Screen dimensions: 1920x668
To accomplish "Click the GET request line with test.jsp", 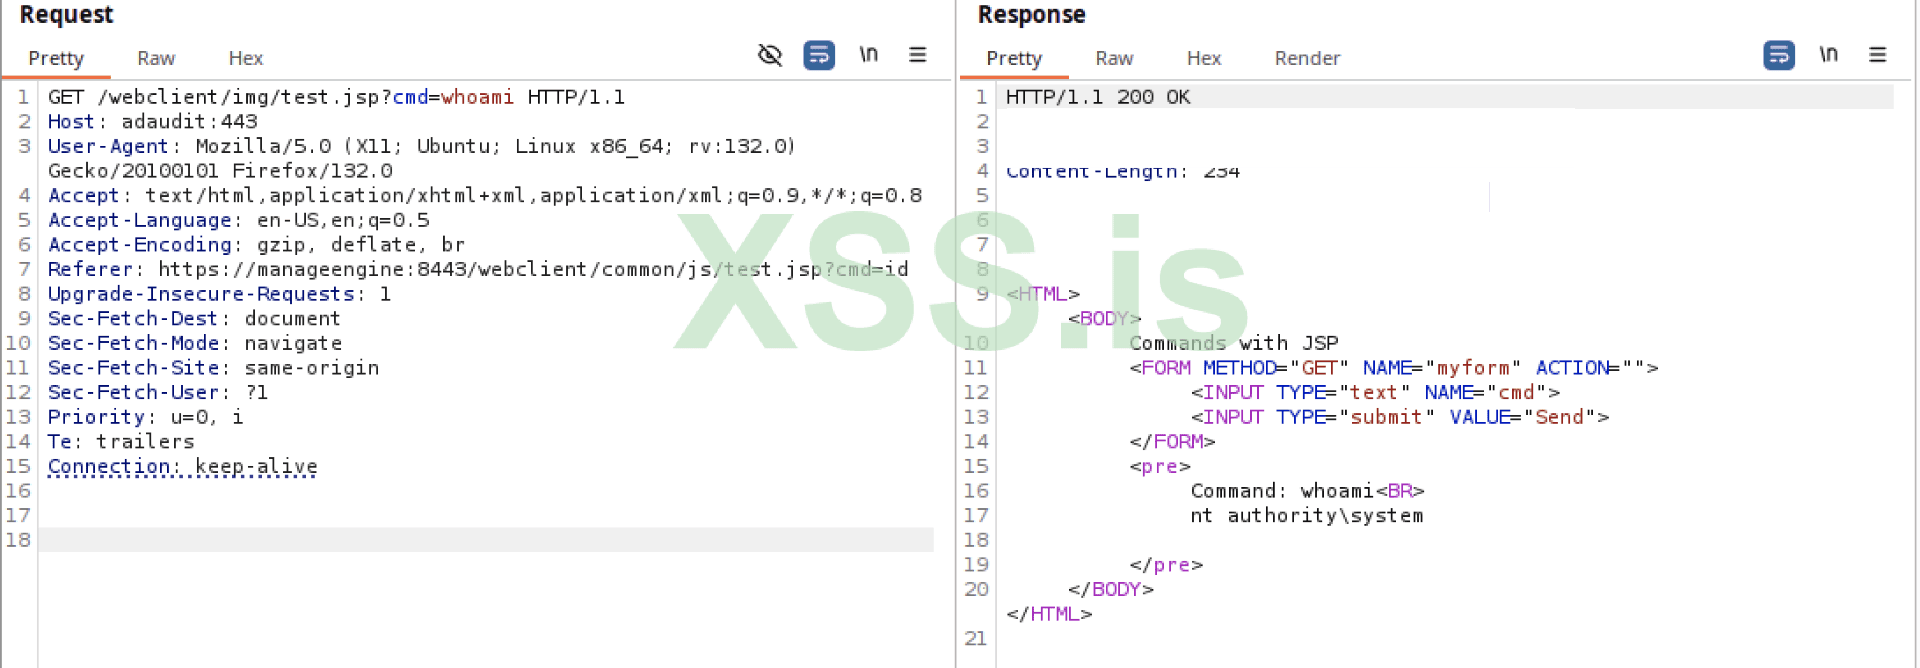I will tap(336, 97).
